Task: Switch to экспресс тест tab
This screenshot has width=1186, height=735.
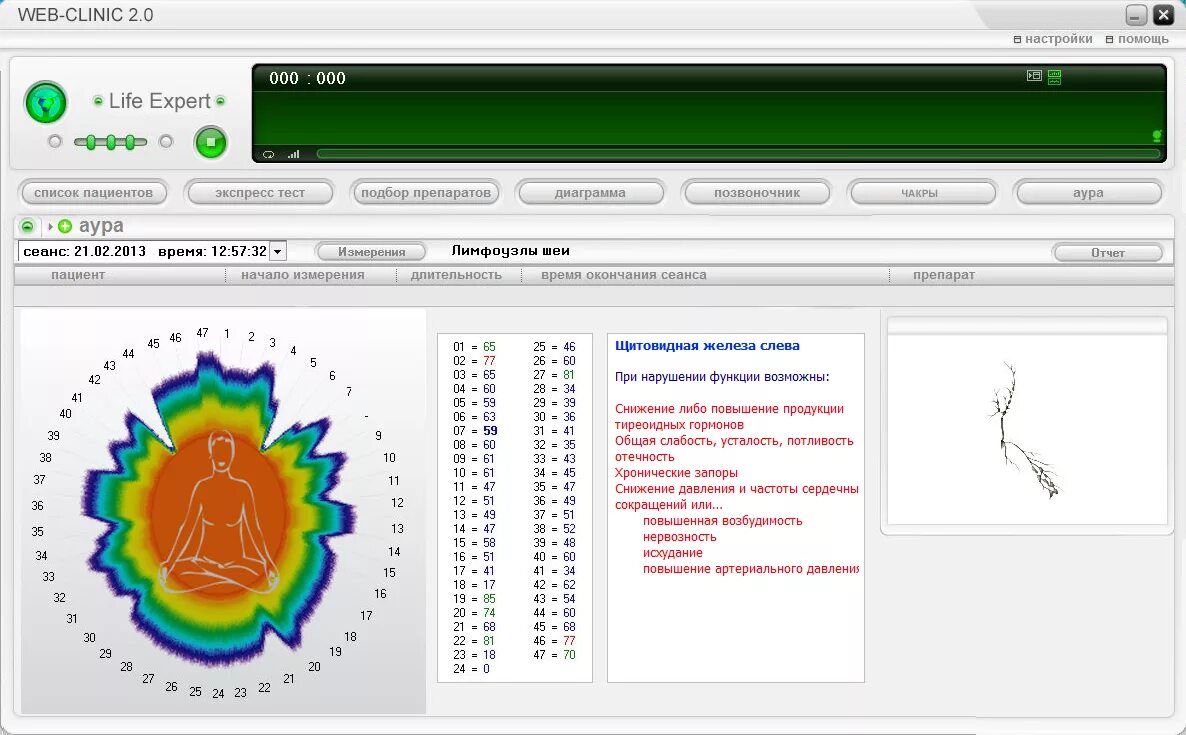Action: click(x=259, y=193)
